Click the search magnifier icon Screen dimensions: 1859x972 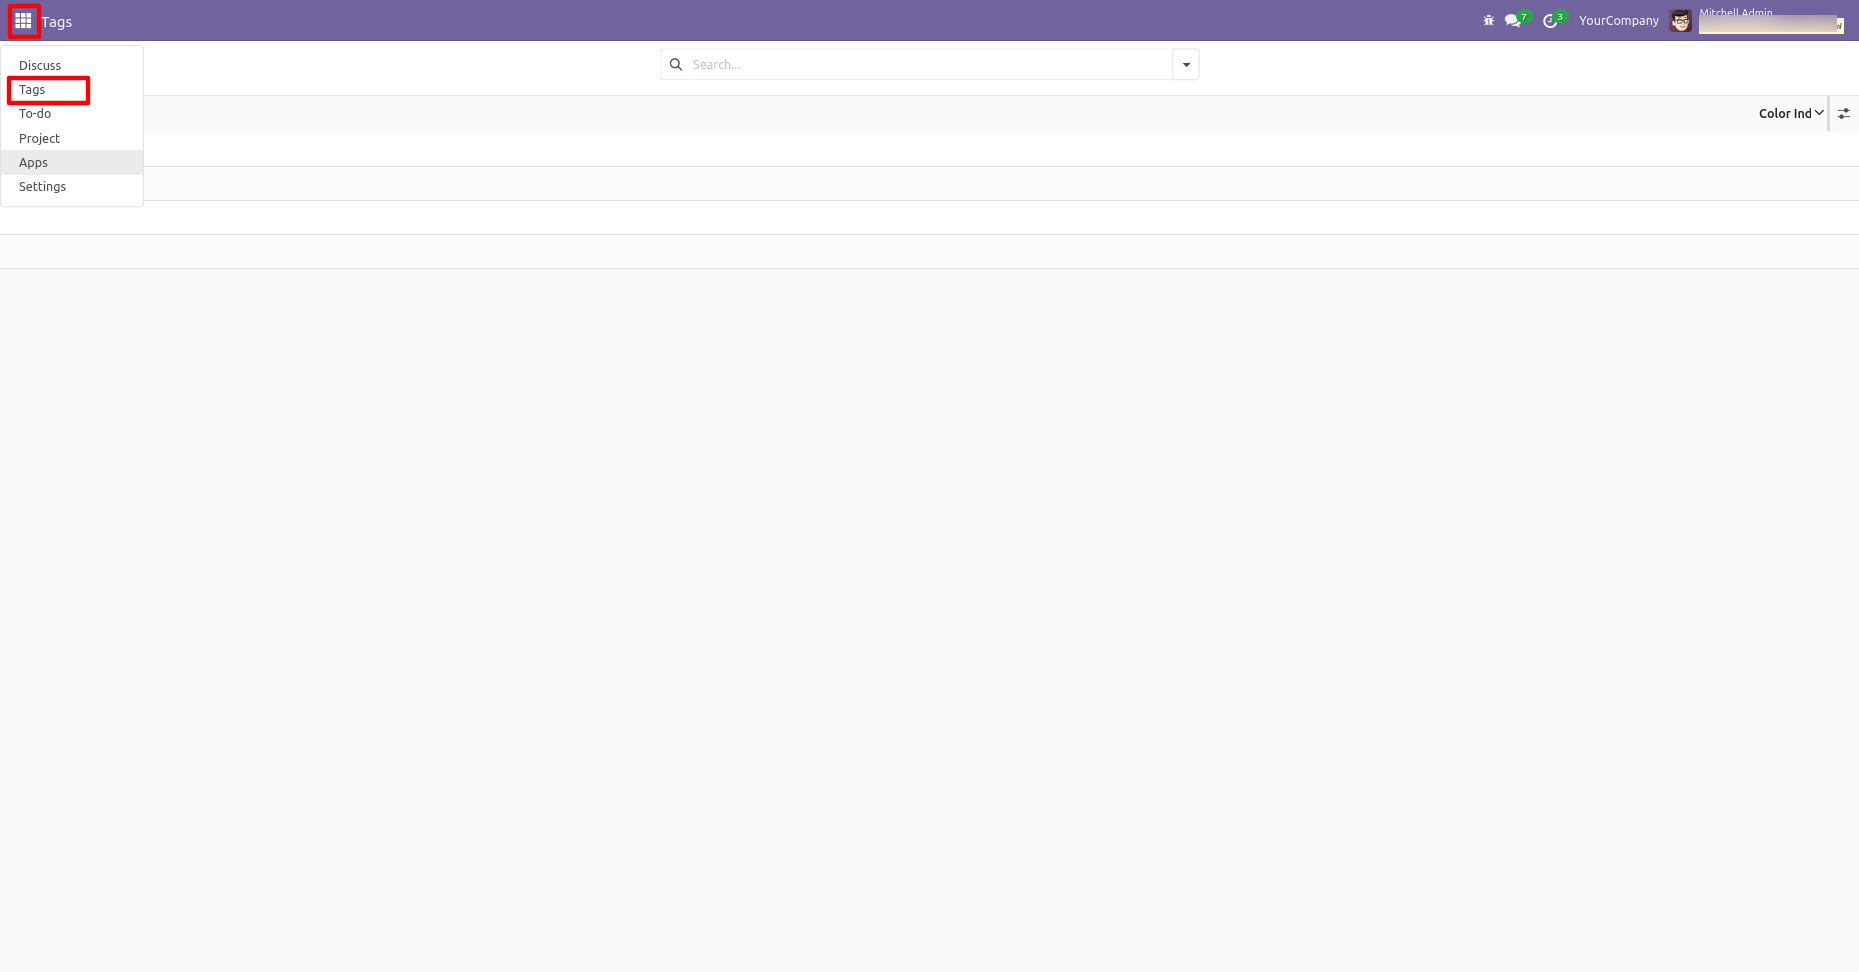click(x=676, y=64)
